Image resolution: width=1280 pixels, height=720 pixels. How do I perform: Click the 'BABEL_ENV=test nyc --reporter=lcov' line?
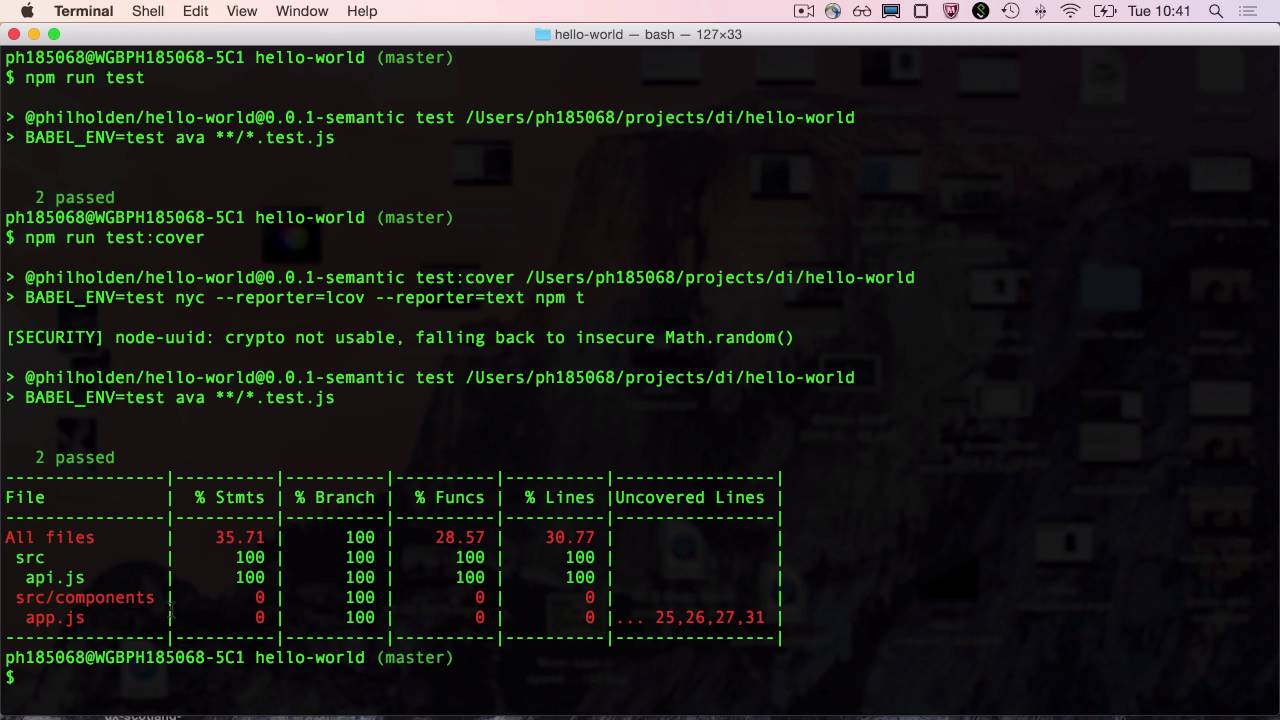pos(295,298)
